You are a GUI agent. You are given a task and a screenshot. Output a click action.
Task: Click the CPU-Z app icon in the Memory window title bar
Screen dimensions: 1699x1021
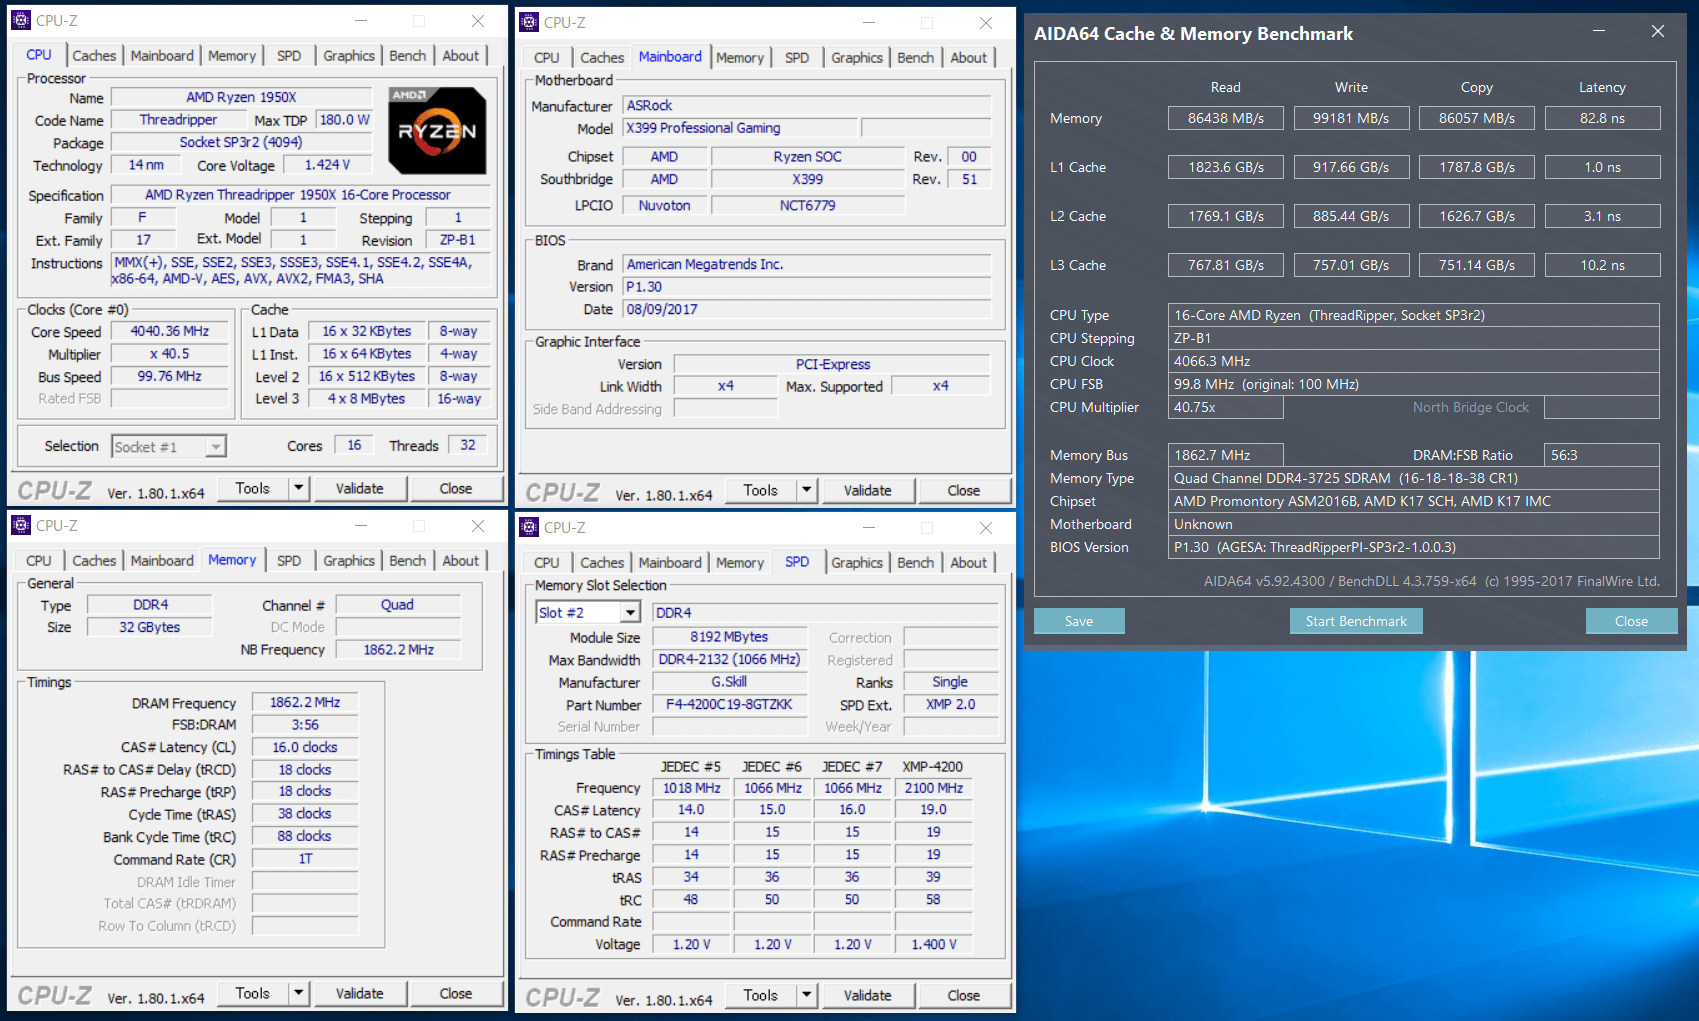pyautogui.click(x=21, y=525)
